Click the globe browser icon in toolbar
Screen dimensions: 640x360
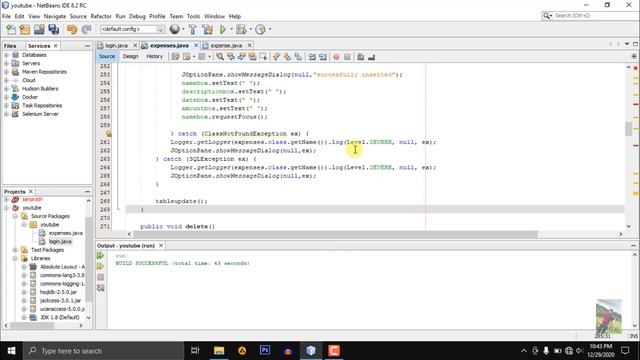pyautogui.click(x=174, y=29)
